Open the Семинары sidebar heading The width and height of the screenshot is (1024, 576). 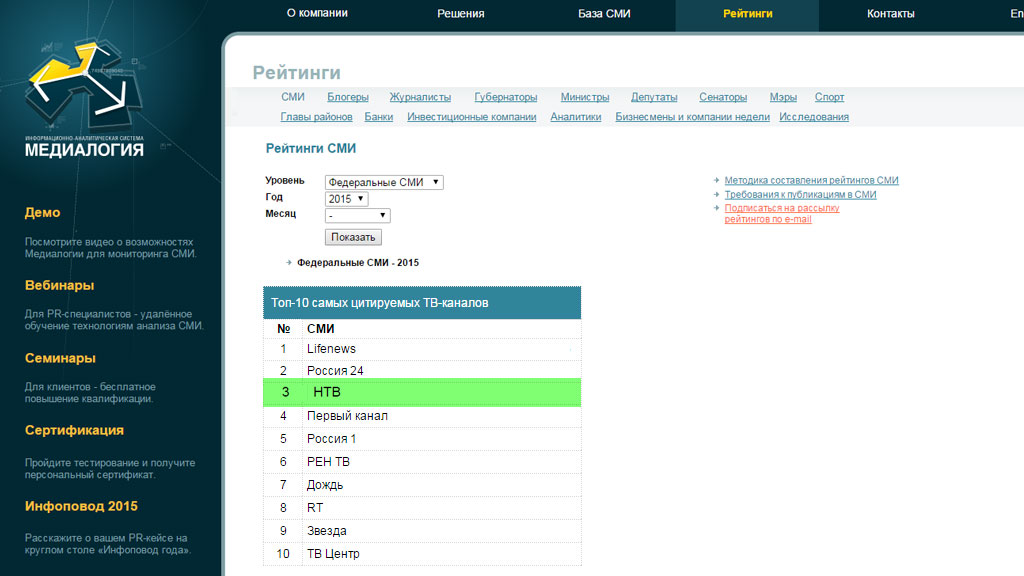click(x=60, y=358)
